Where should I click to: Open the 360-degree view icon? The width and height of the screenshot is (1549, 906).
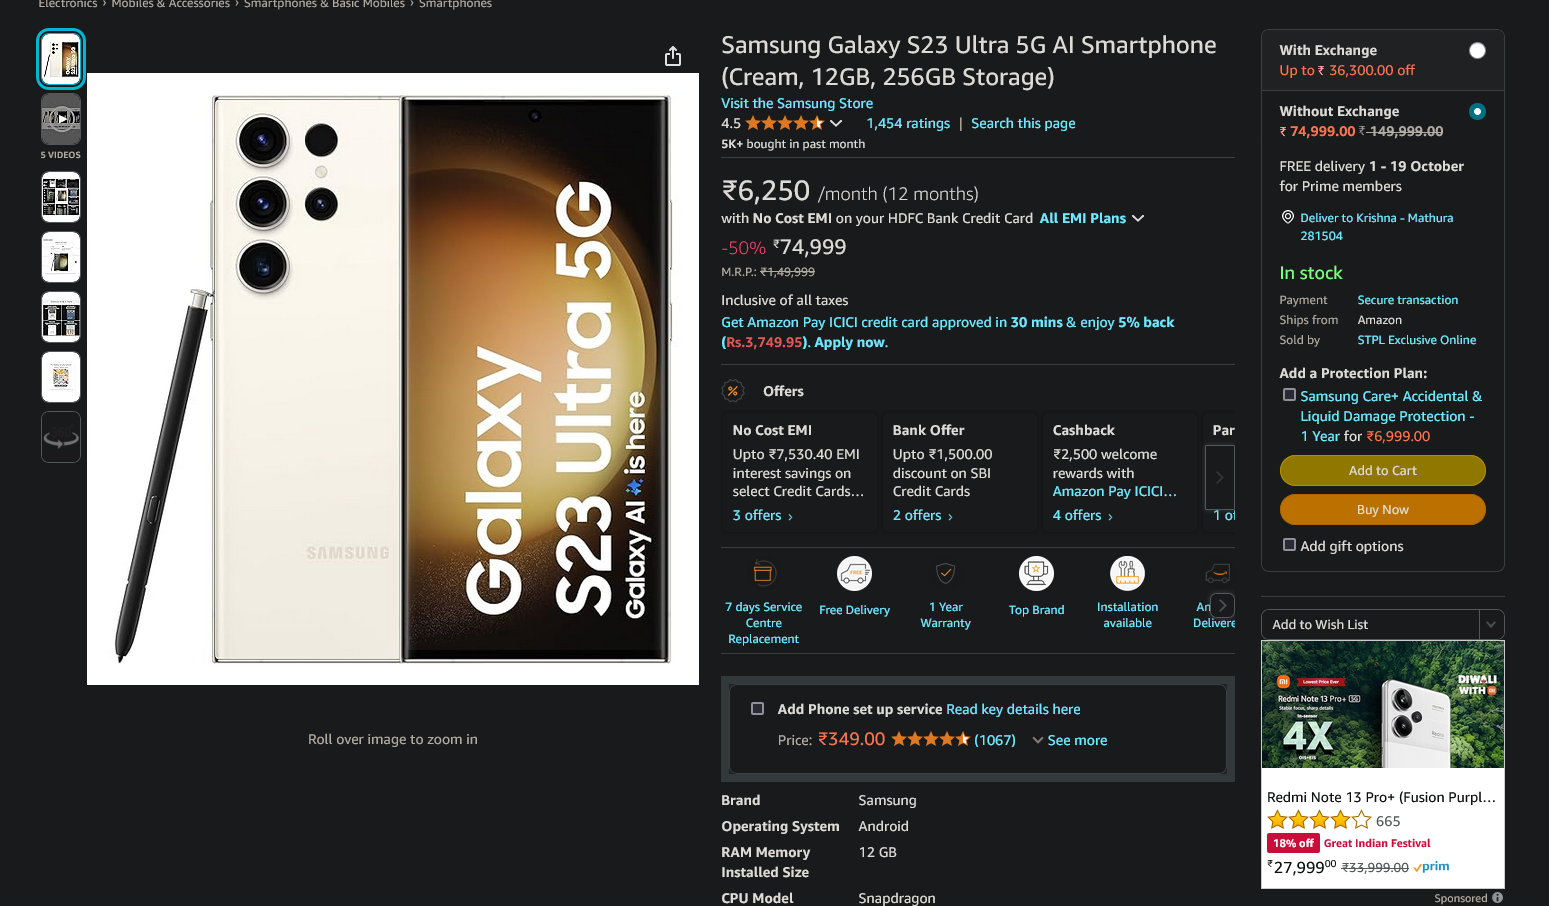61,438
